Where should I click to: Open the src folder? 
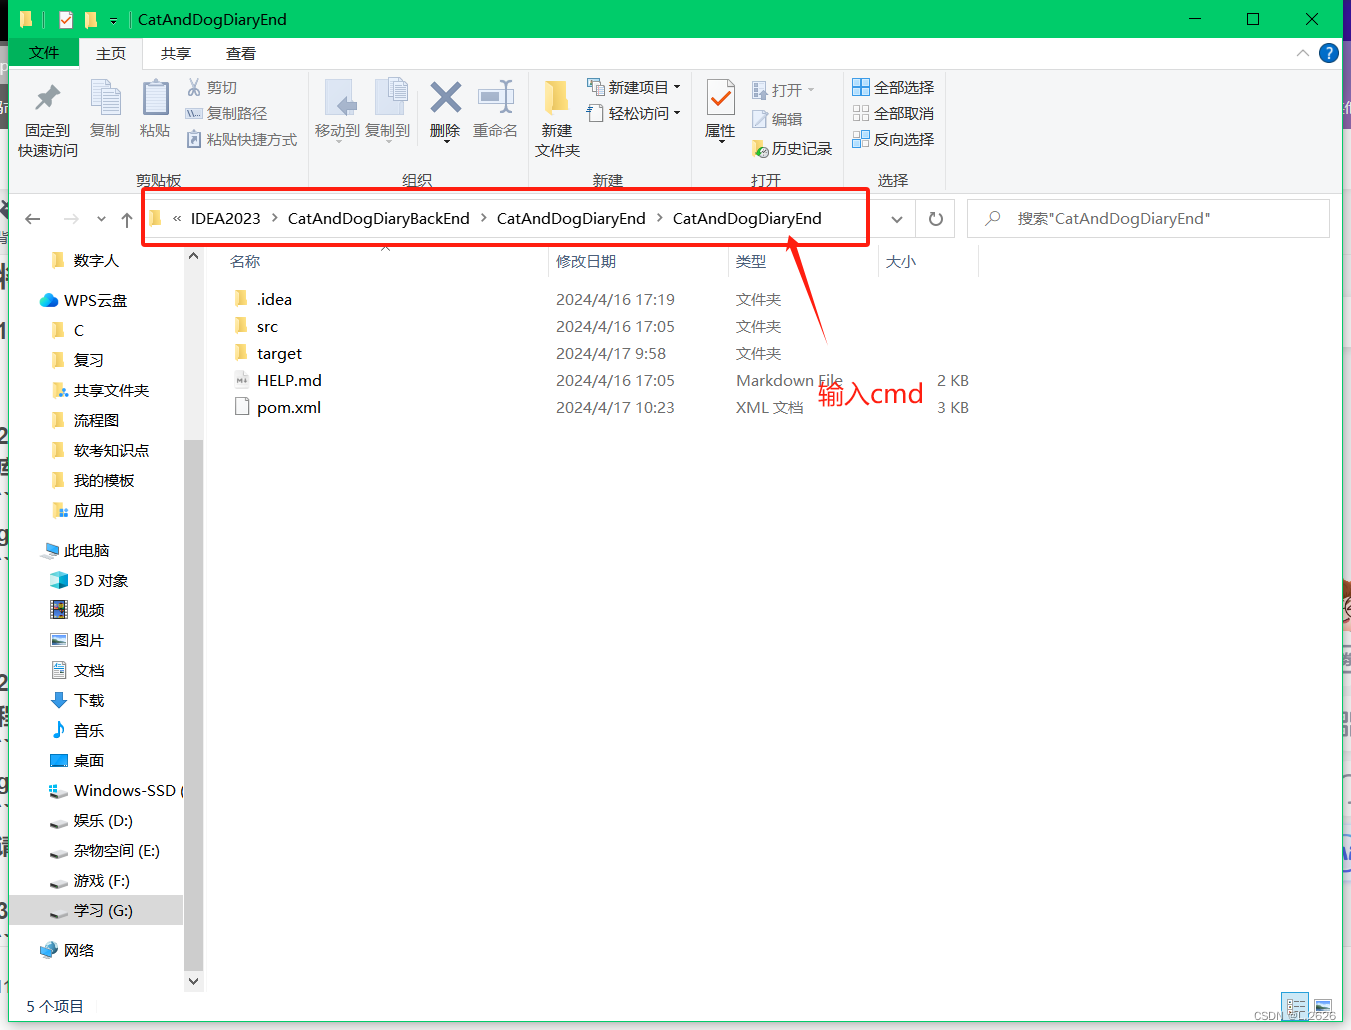[268, 326]
